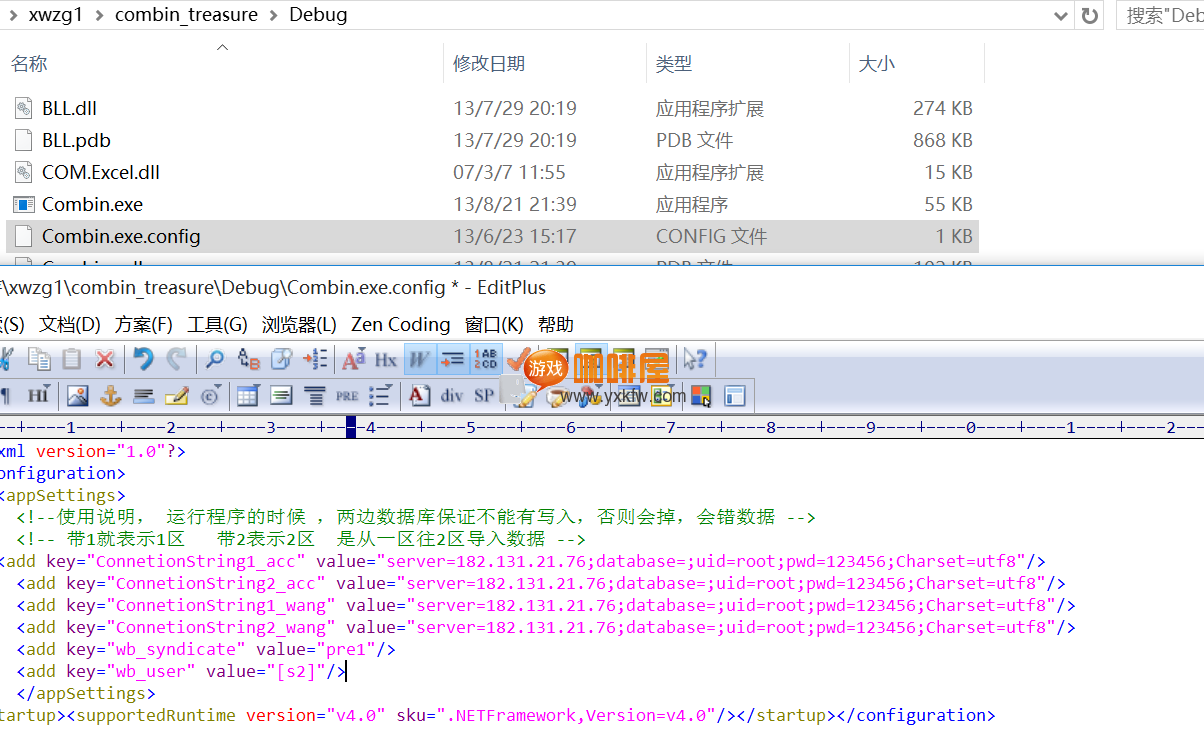Click the red Delete X icon
The image size is (1204, 752).
pos(104,359)
